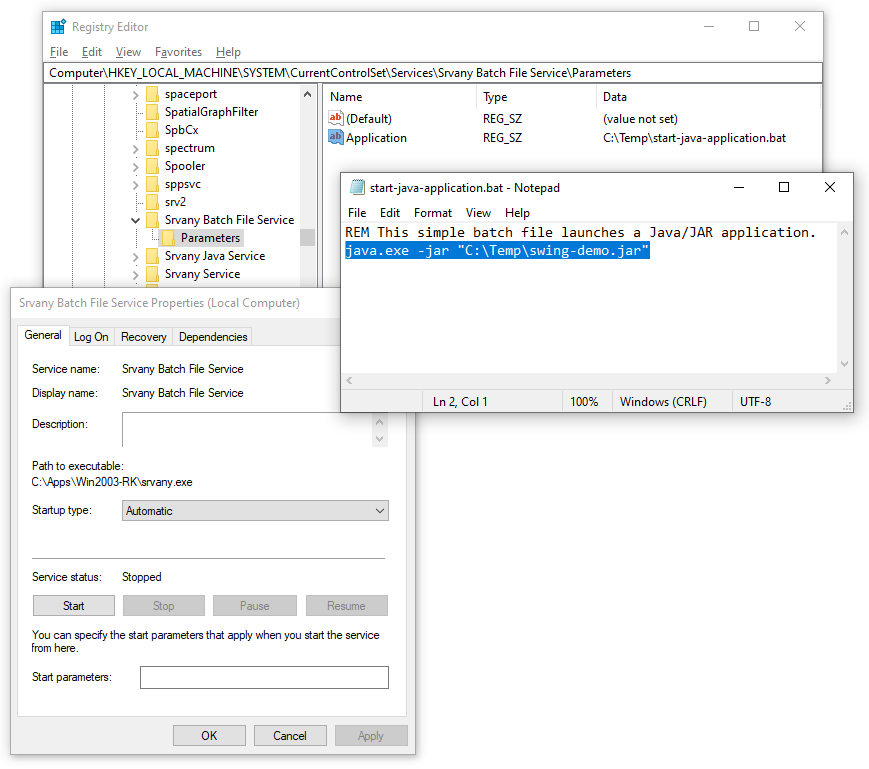Viewport: 869px width, 769px height.
Task: Select the Parameters tree item
Action: click(x=210, y=238)
